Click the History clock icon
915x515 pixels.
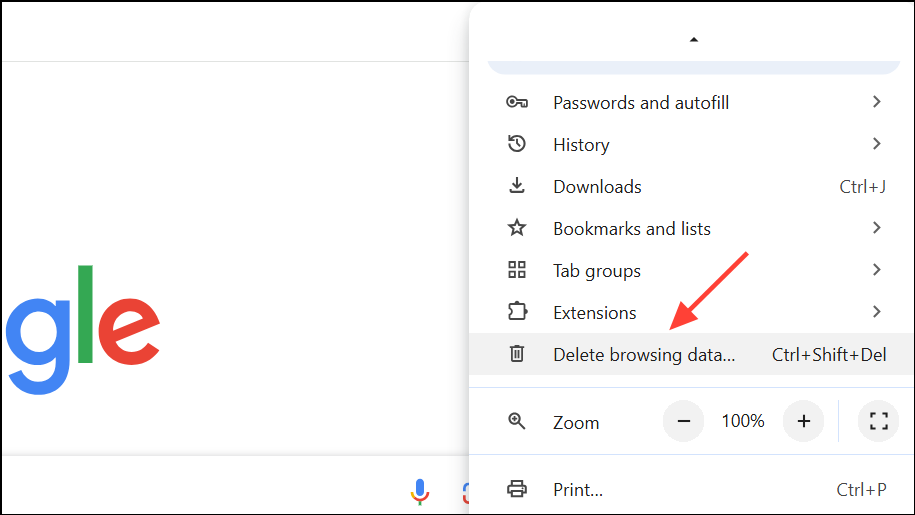(516, 144)
